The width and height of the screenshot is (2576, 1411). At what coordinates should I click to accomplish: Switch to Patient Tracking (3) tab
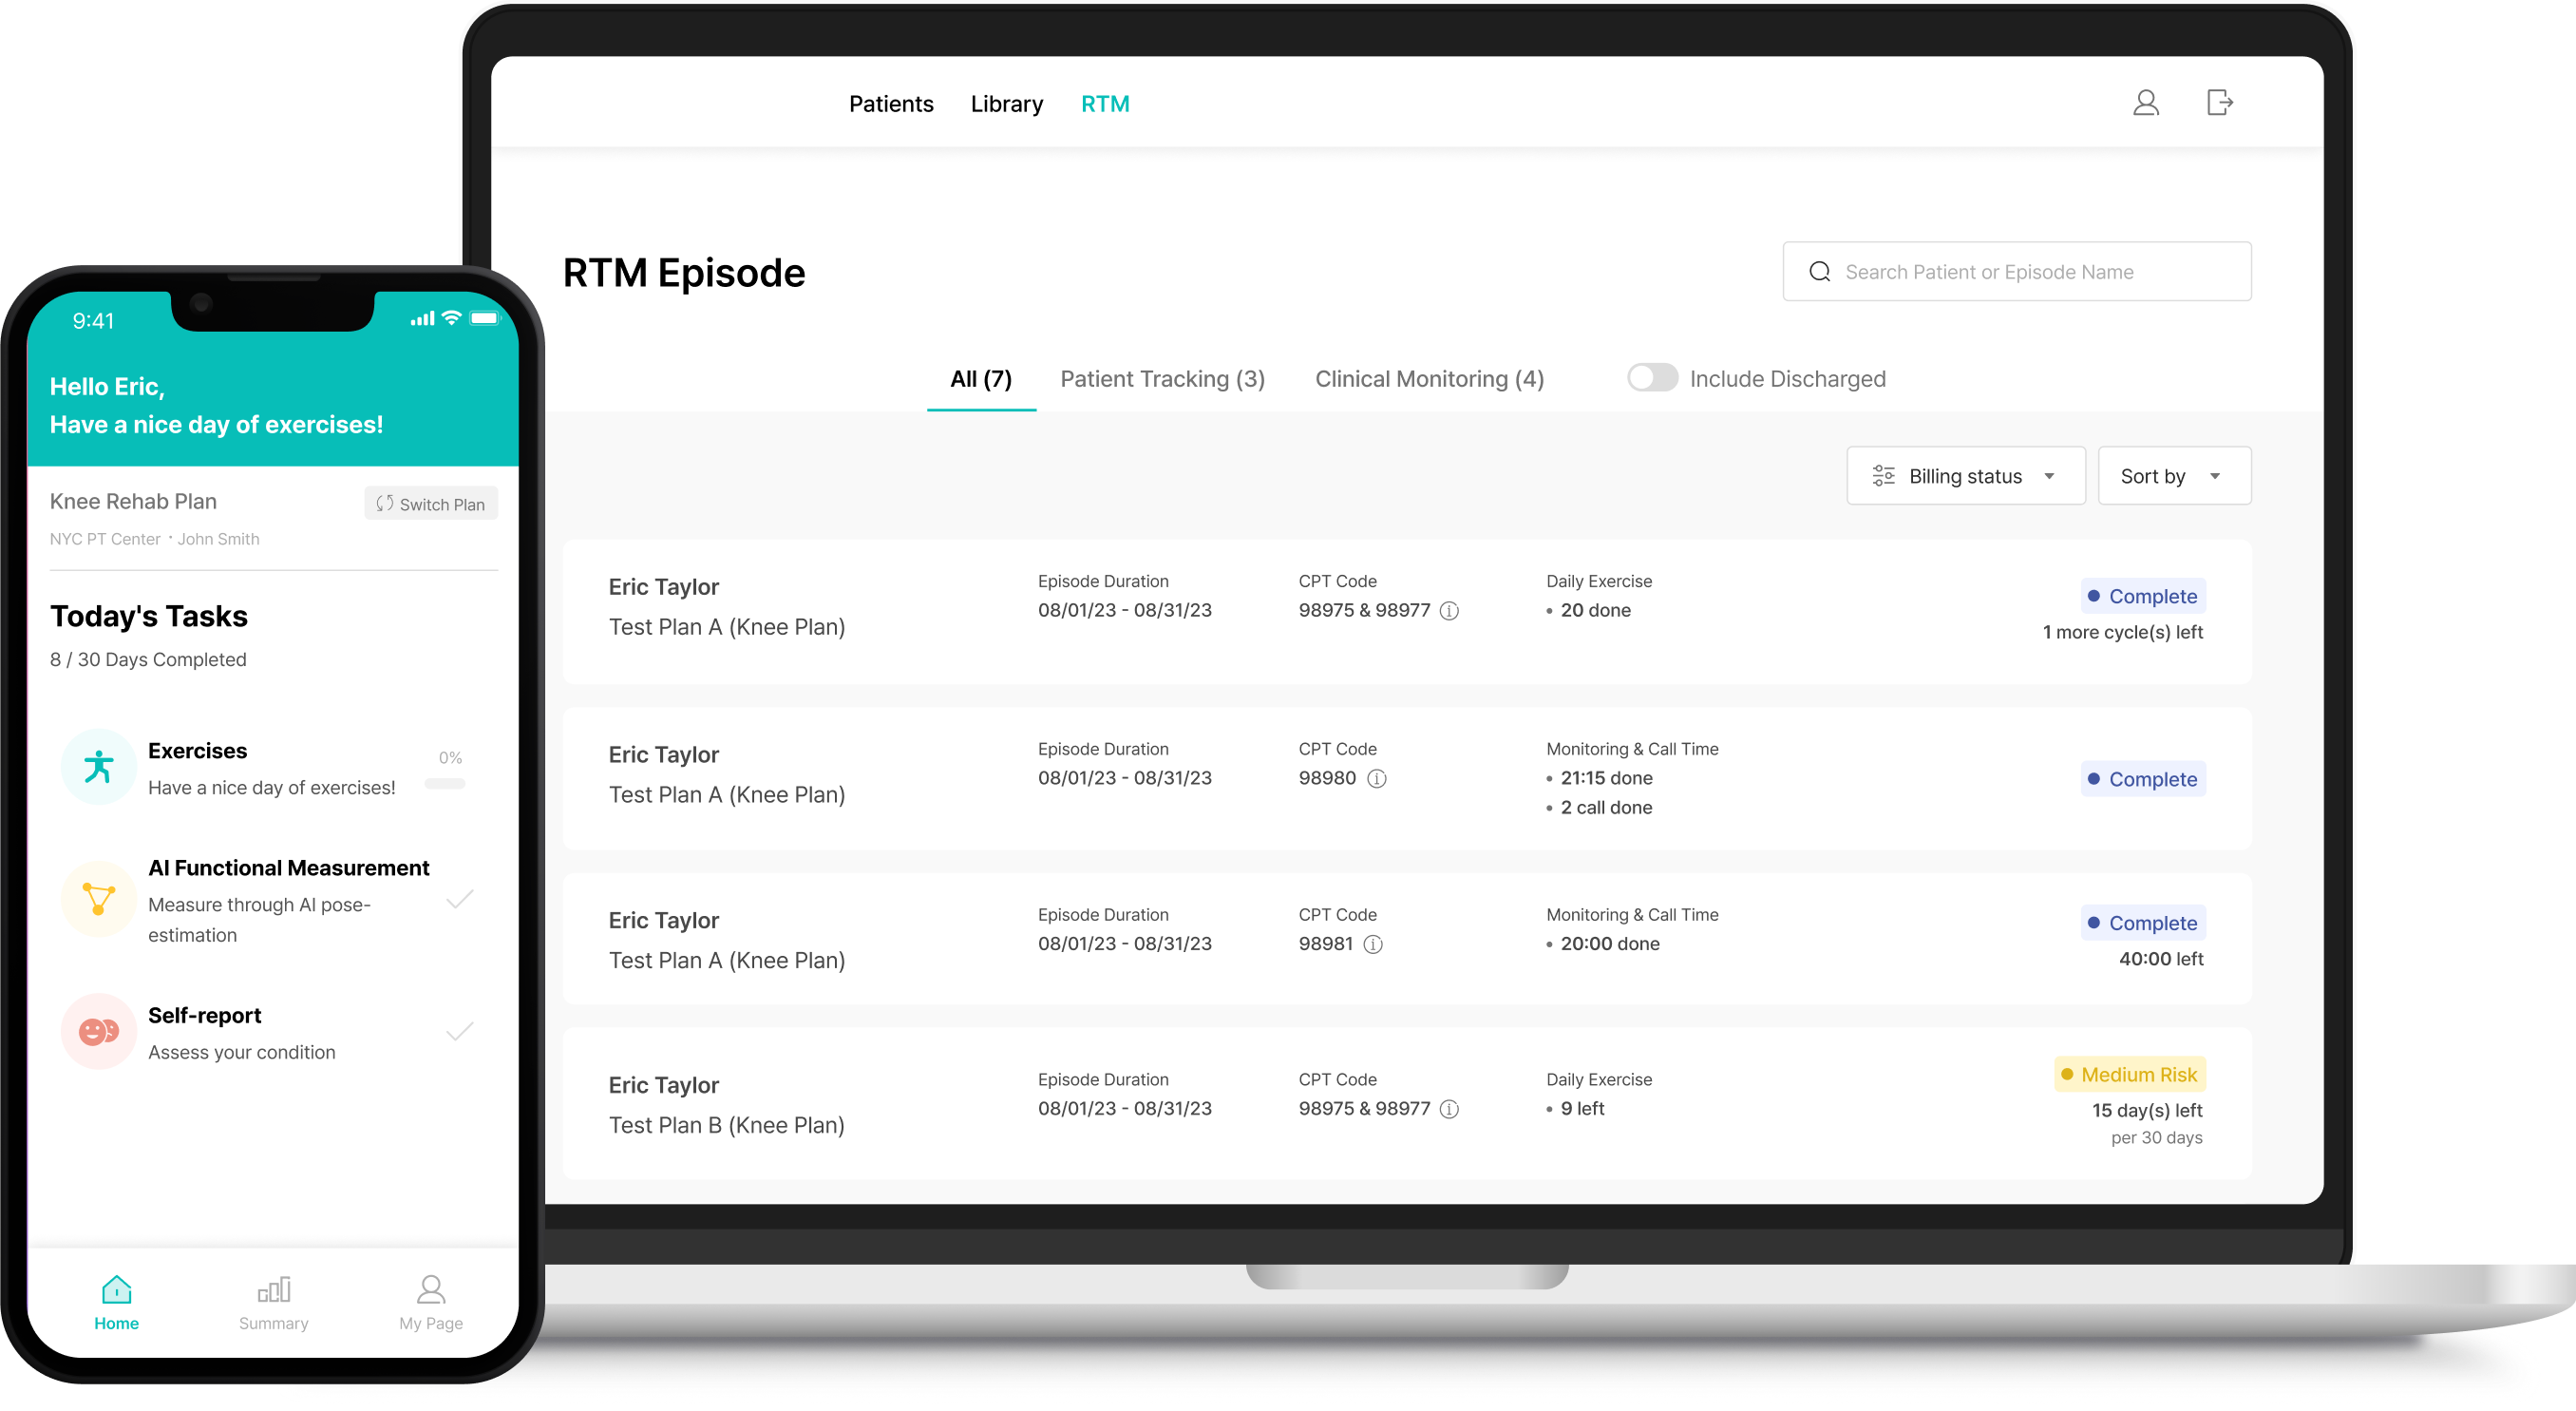[x=1162, y=379]
